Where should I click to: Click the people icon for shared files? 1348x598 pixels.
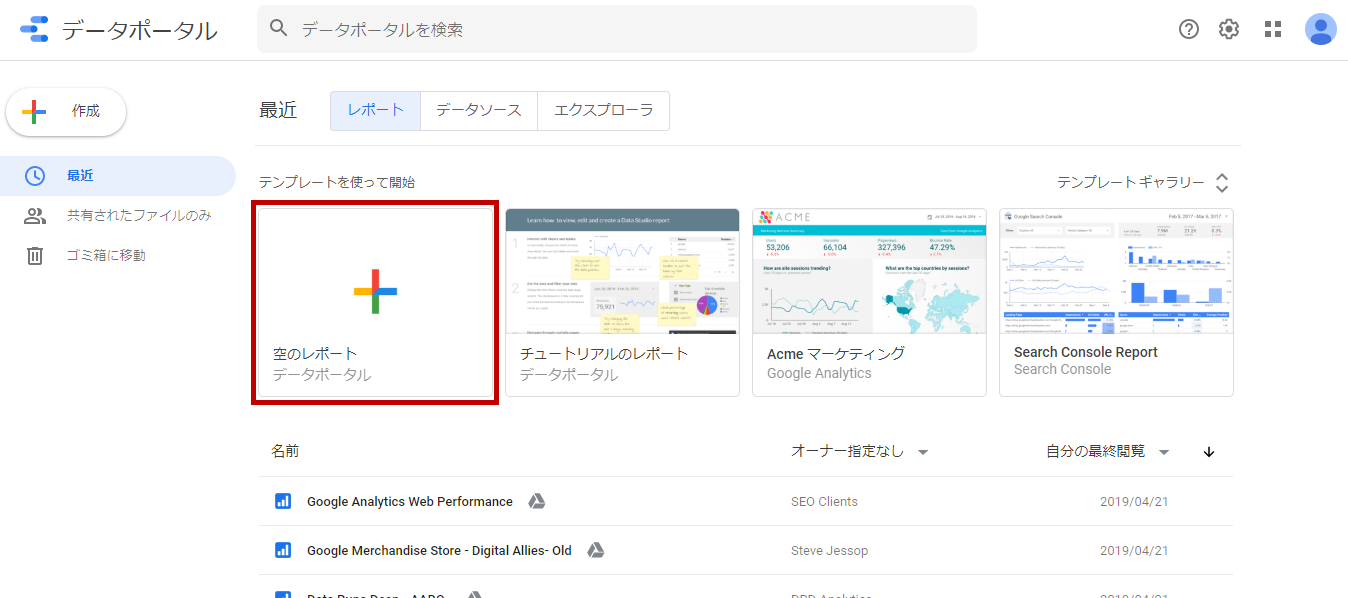(x=35, y=216)
